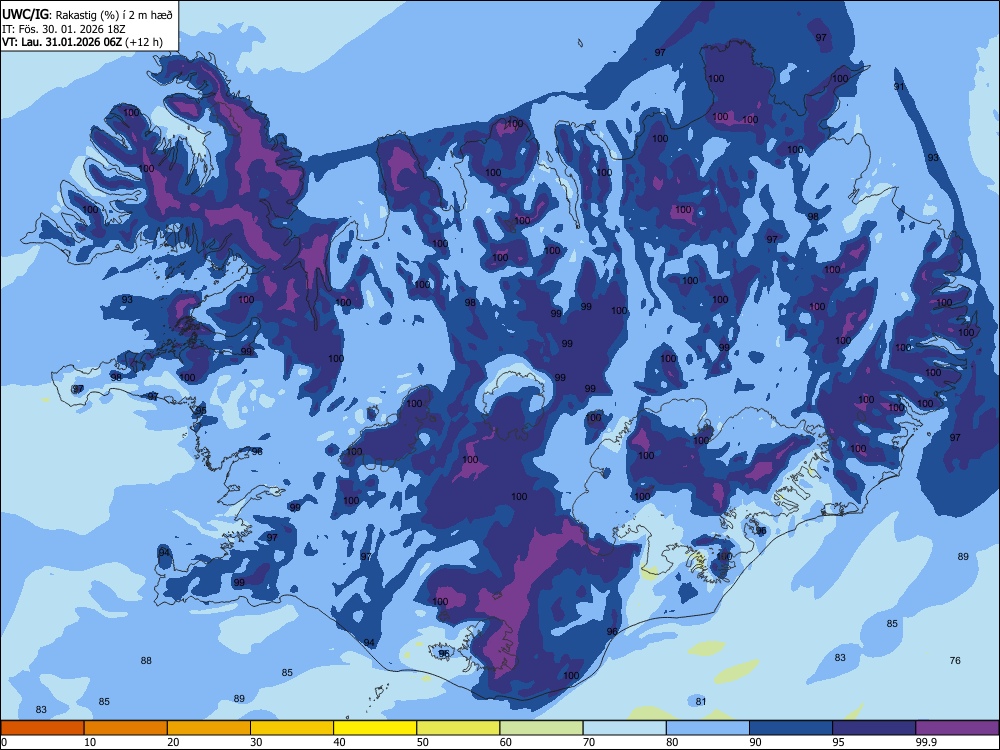Pick the pale yellow 50–60 legend swatch

tap(459, 728)
